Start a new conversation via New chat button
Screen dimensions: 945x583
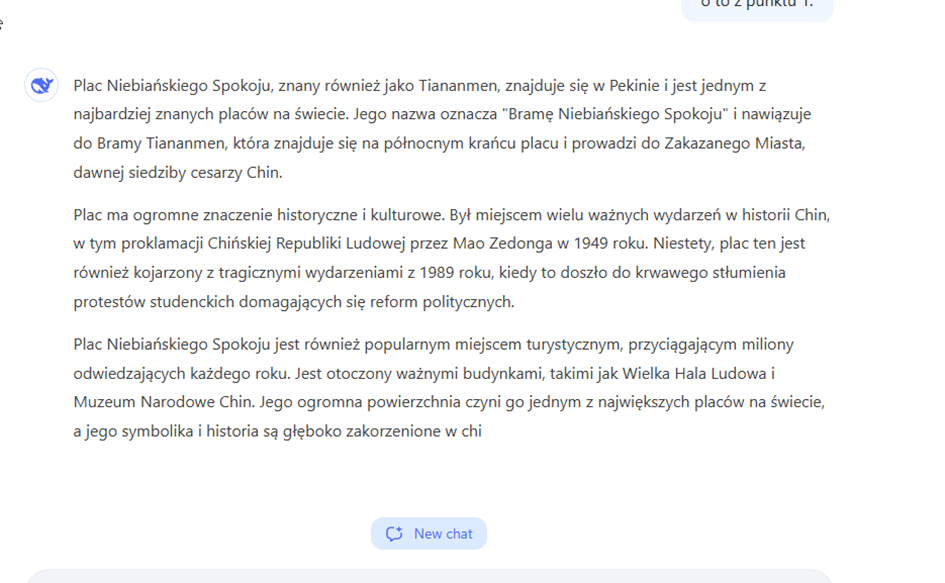(429, 534)
